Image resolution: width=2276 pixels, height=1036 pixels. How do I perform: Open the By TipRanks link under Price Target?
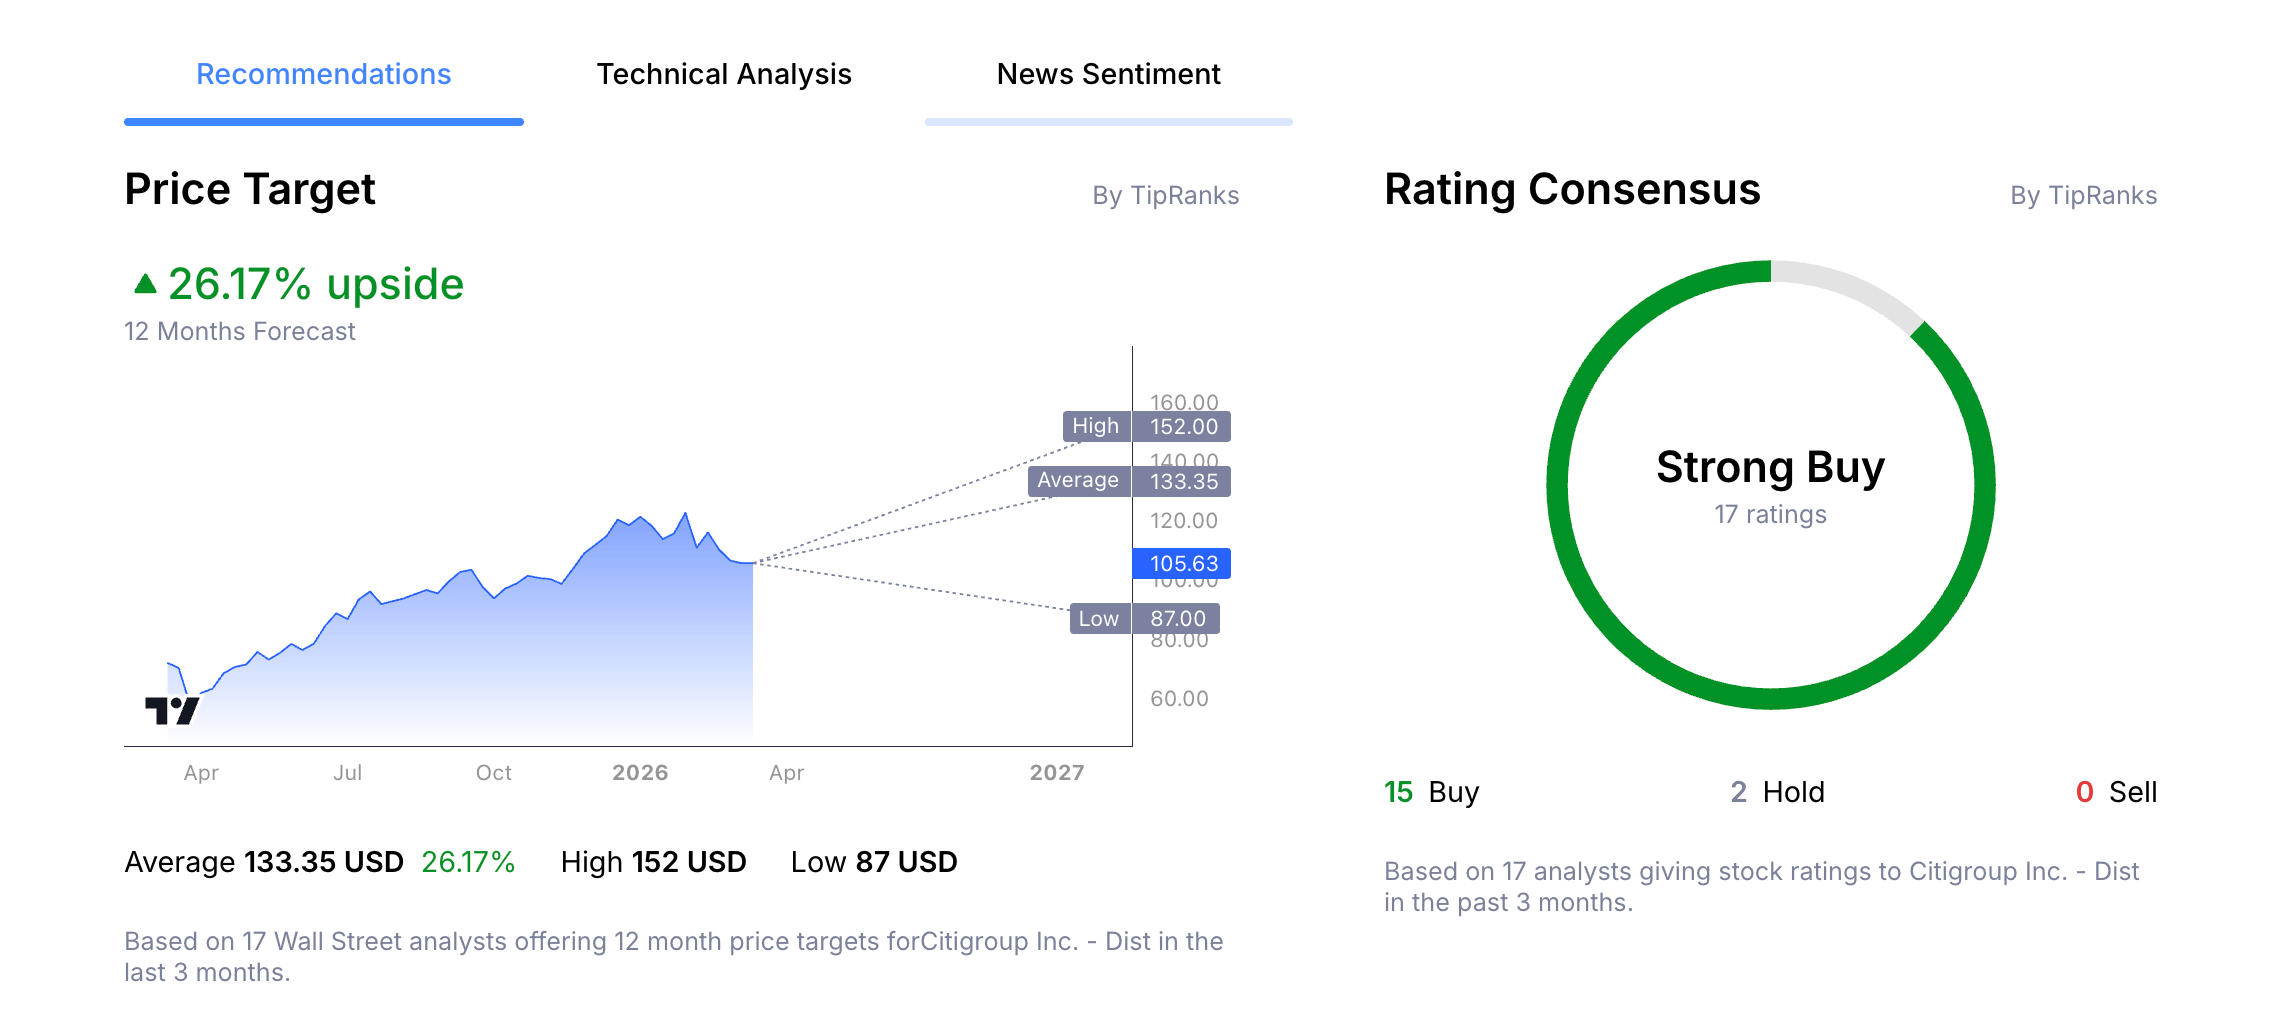pyautogui.click(x=1165, y=196)
